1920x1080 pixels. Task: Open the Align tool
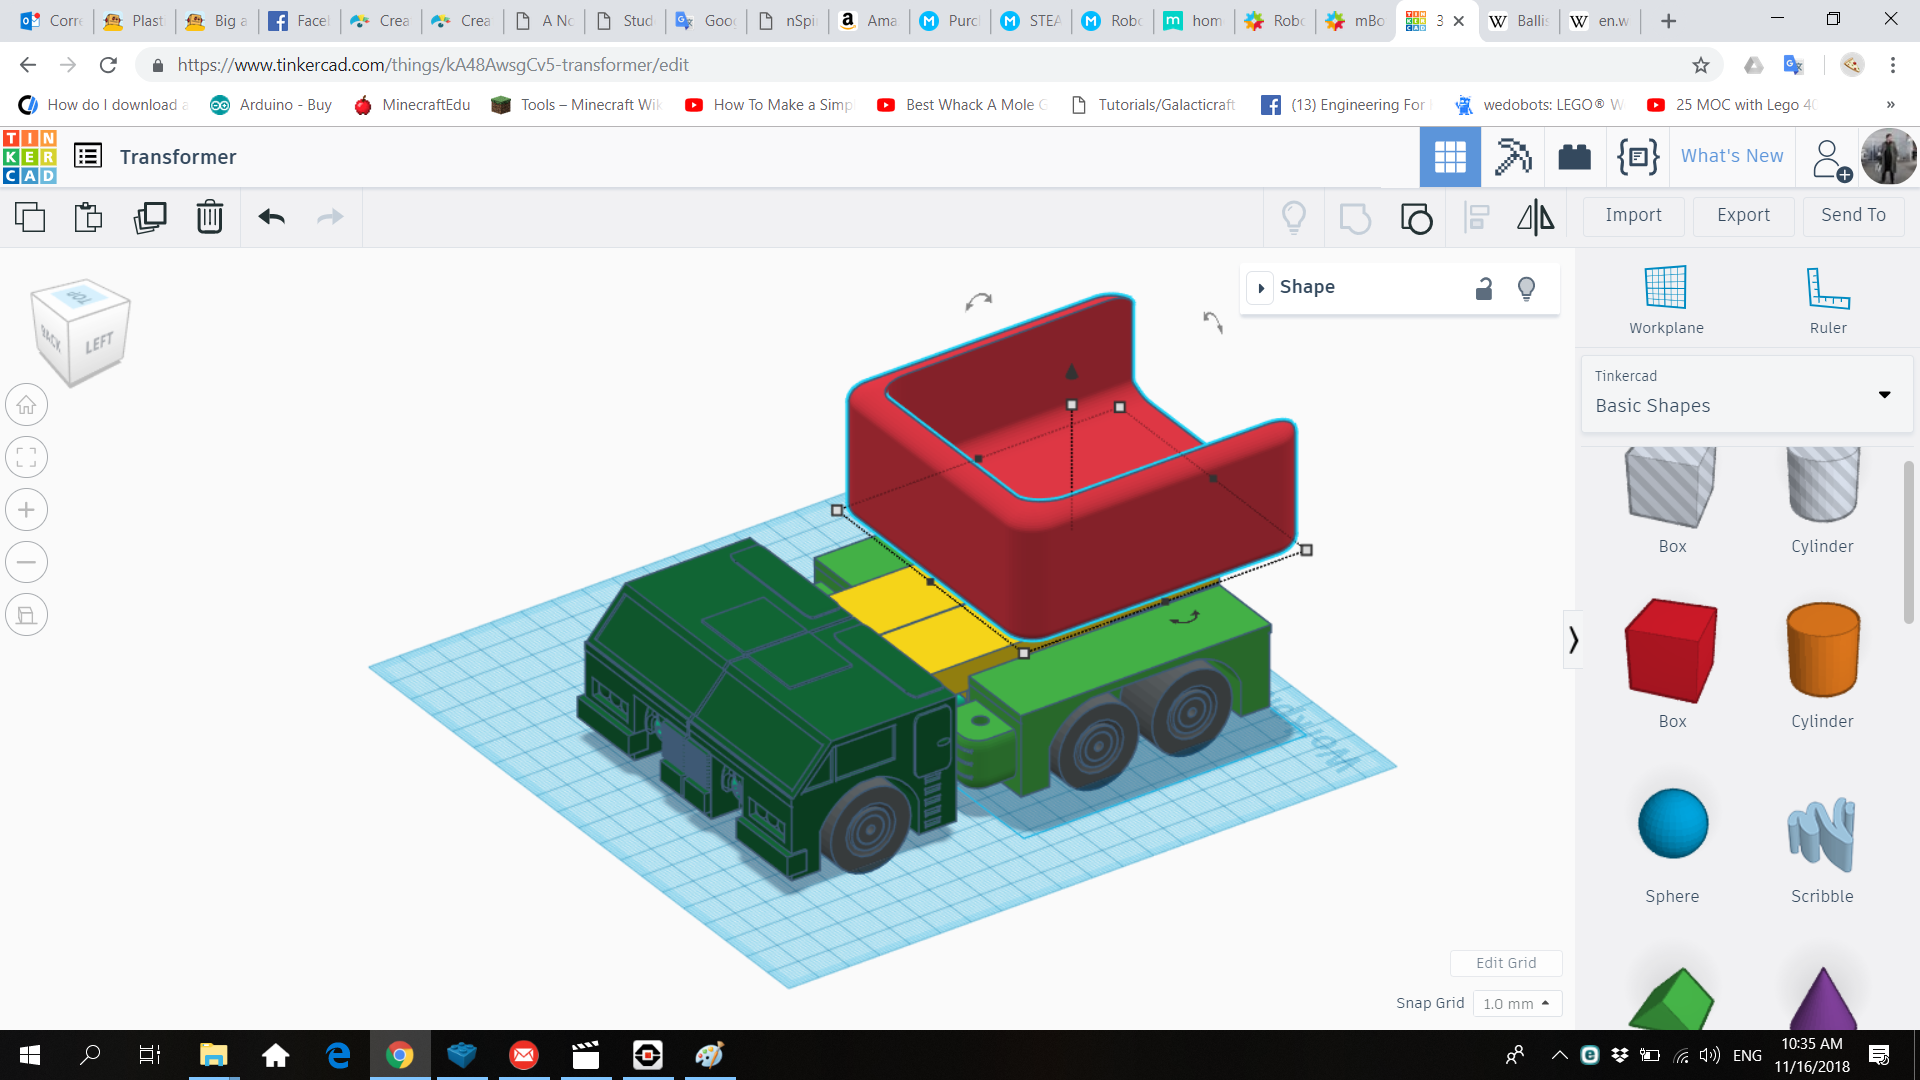(1476, 216)
